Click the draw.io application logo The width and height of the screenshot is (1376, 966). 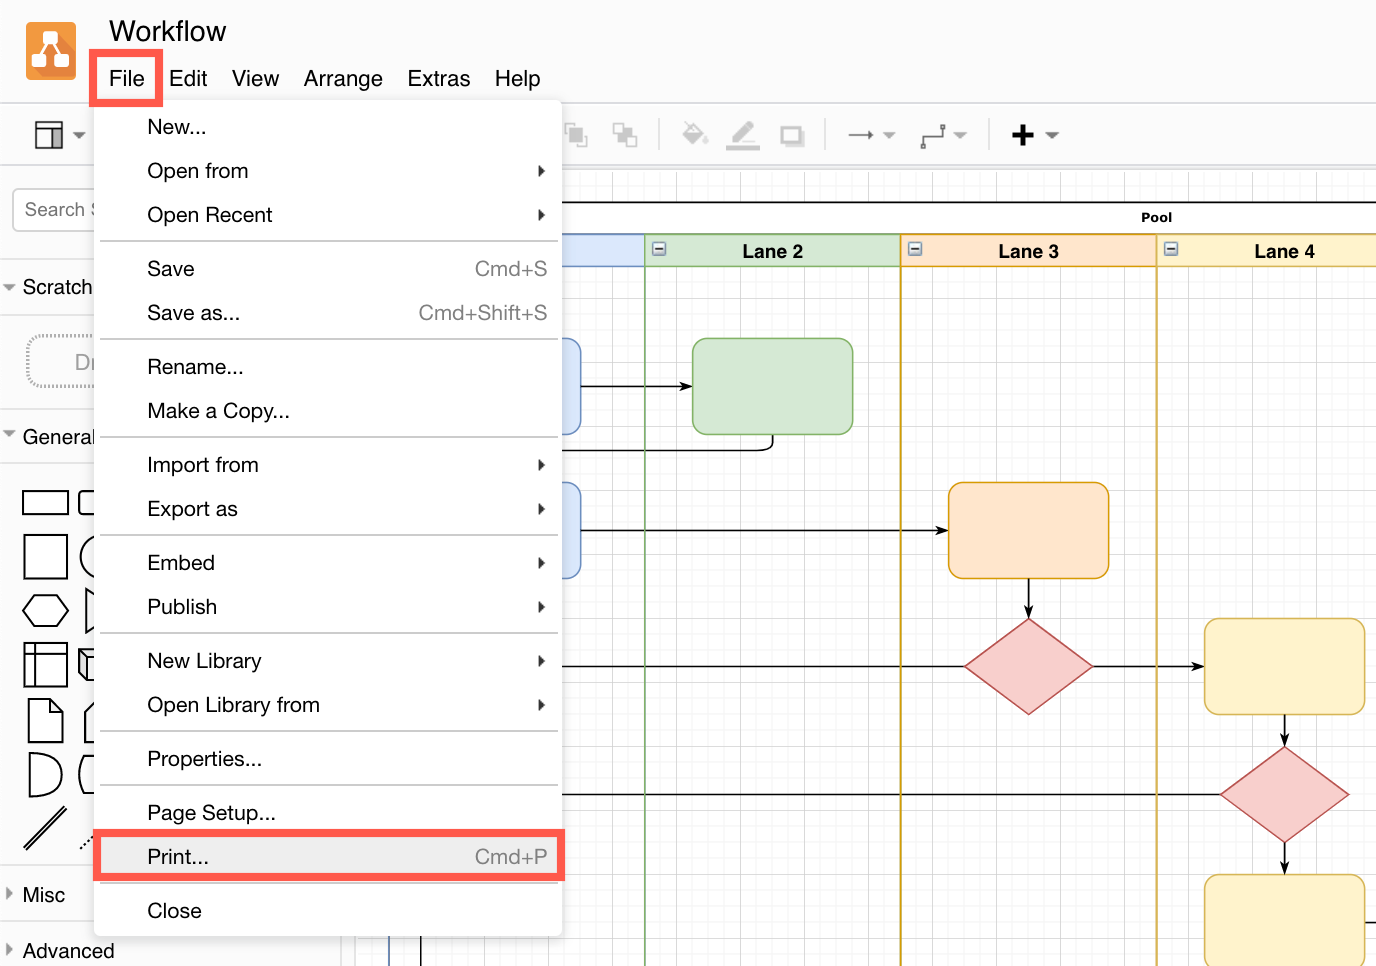[x=50, y=50]
